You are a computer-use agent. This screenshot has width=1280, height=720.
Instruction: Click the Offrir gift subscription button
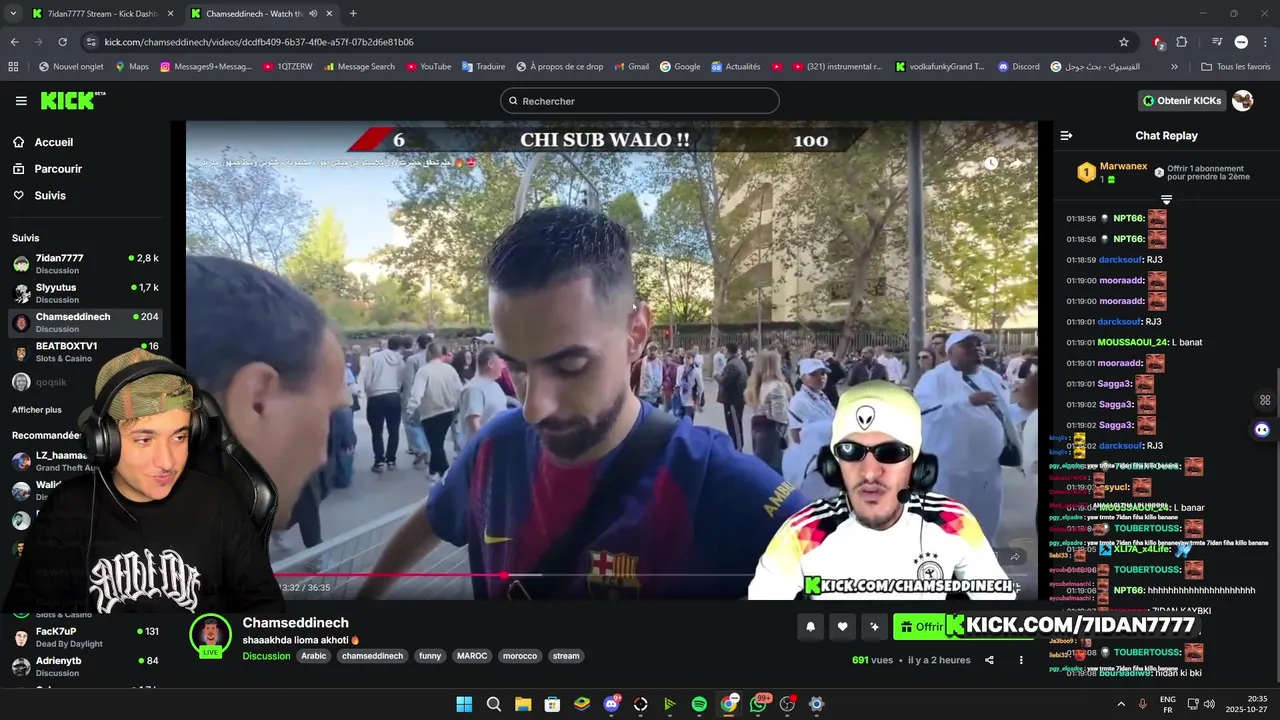pyautogui.click(x=920, y=627)
